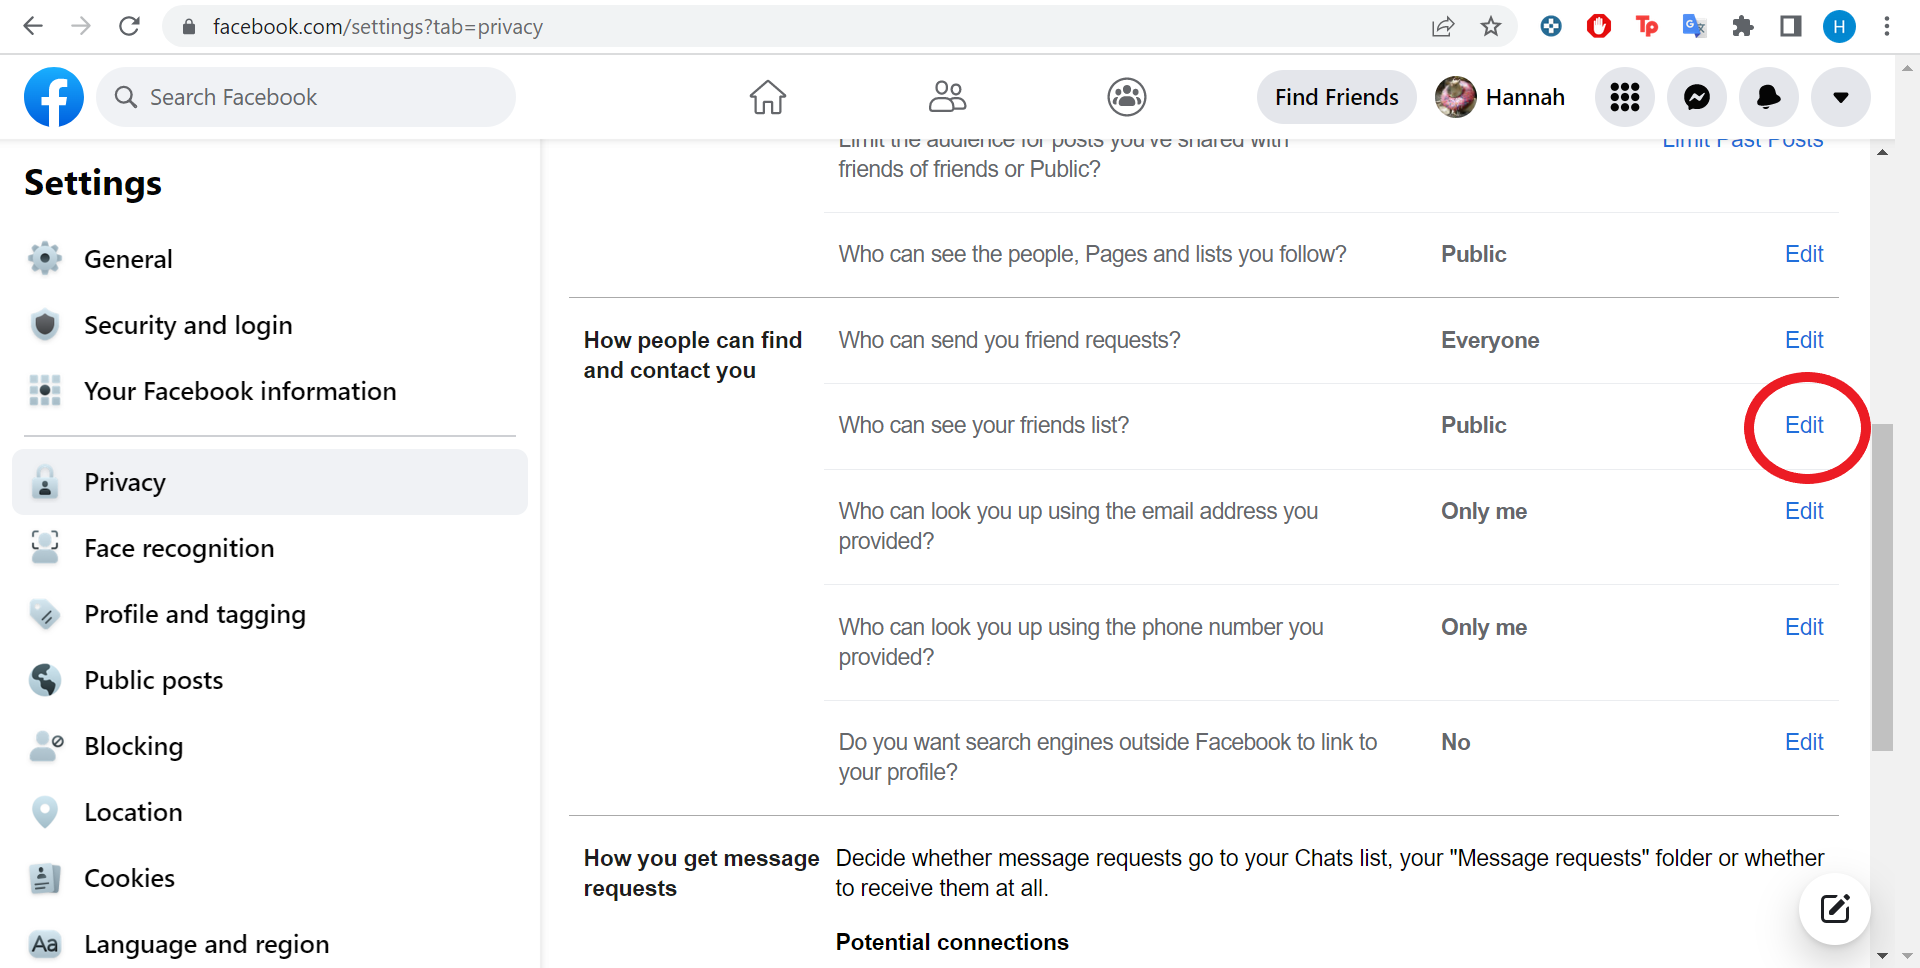Click the 'Everyone' value for friend requests

[x=1490, y=340]
